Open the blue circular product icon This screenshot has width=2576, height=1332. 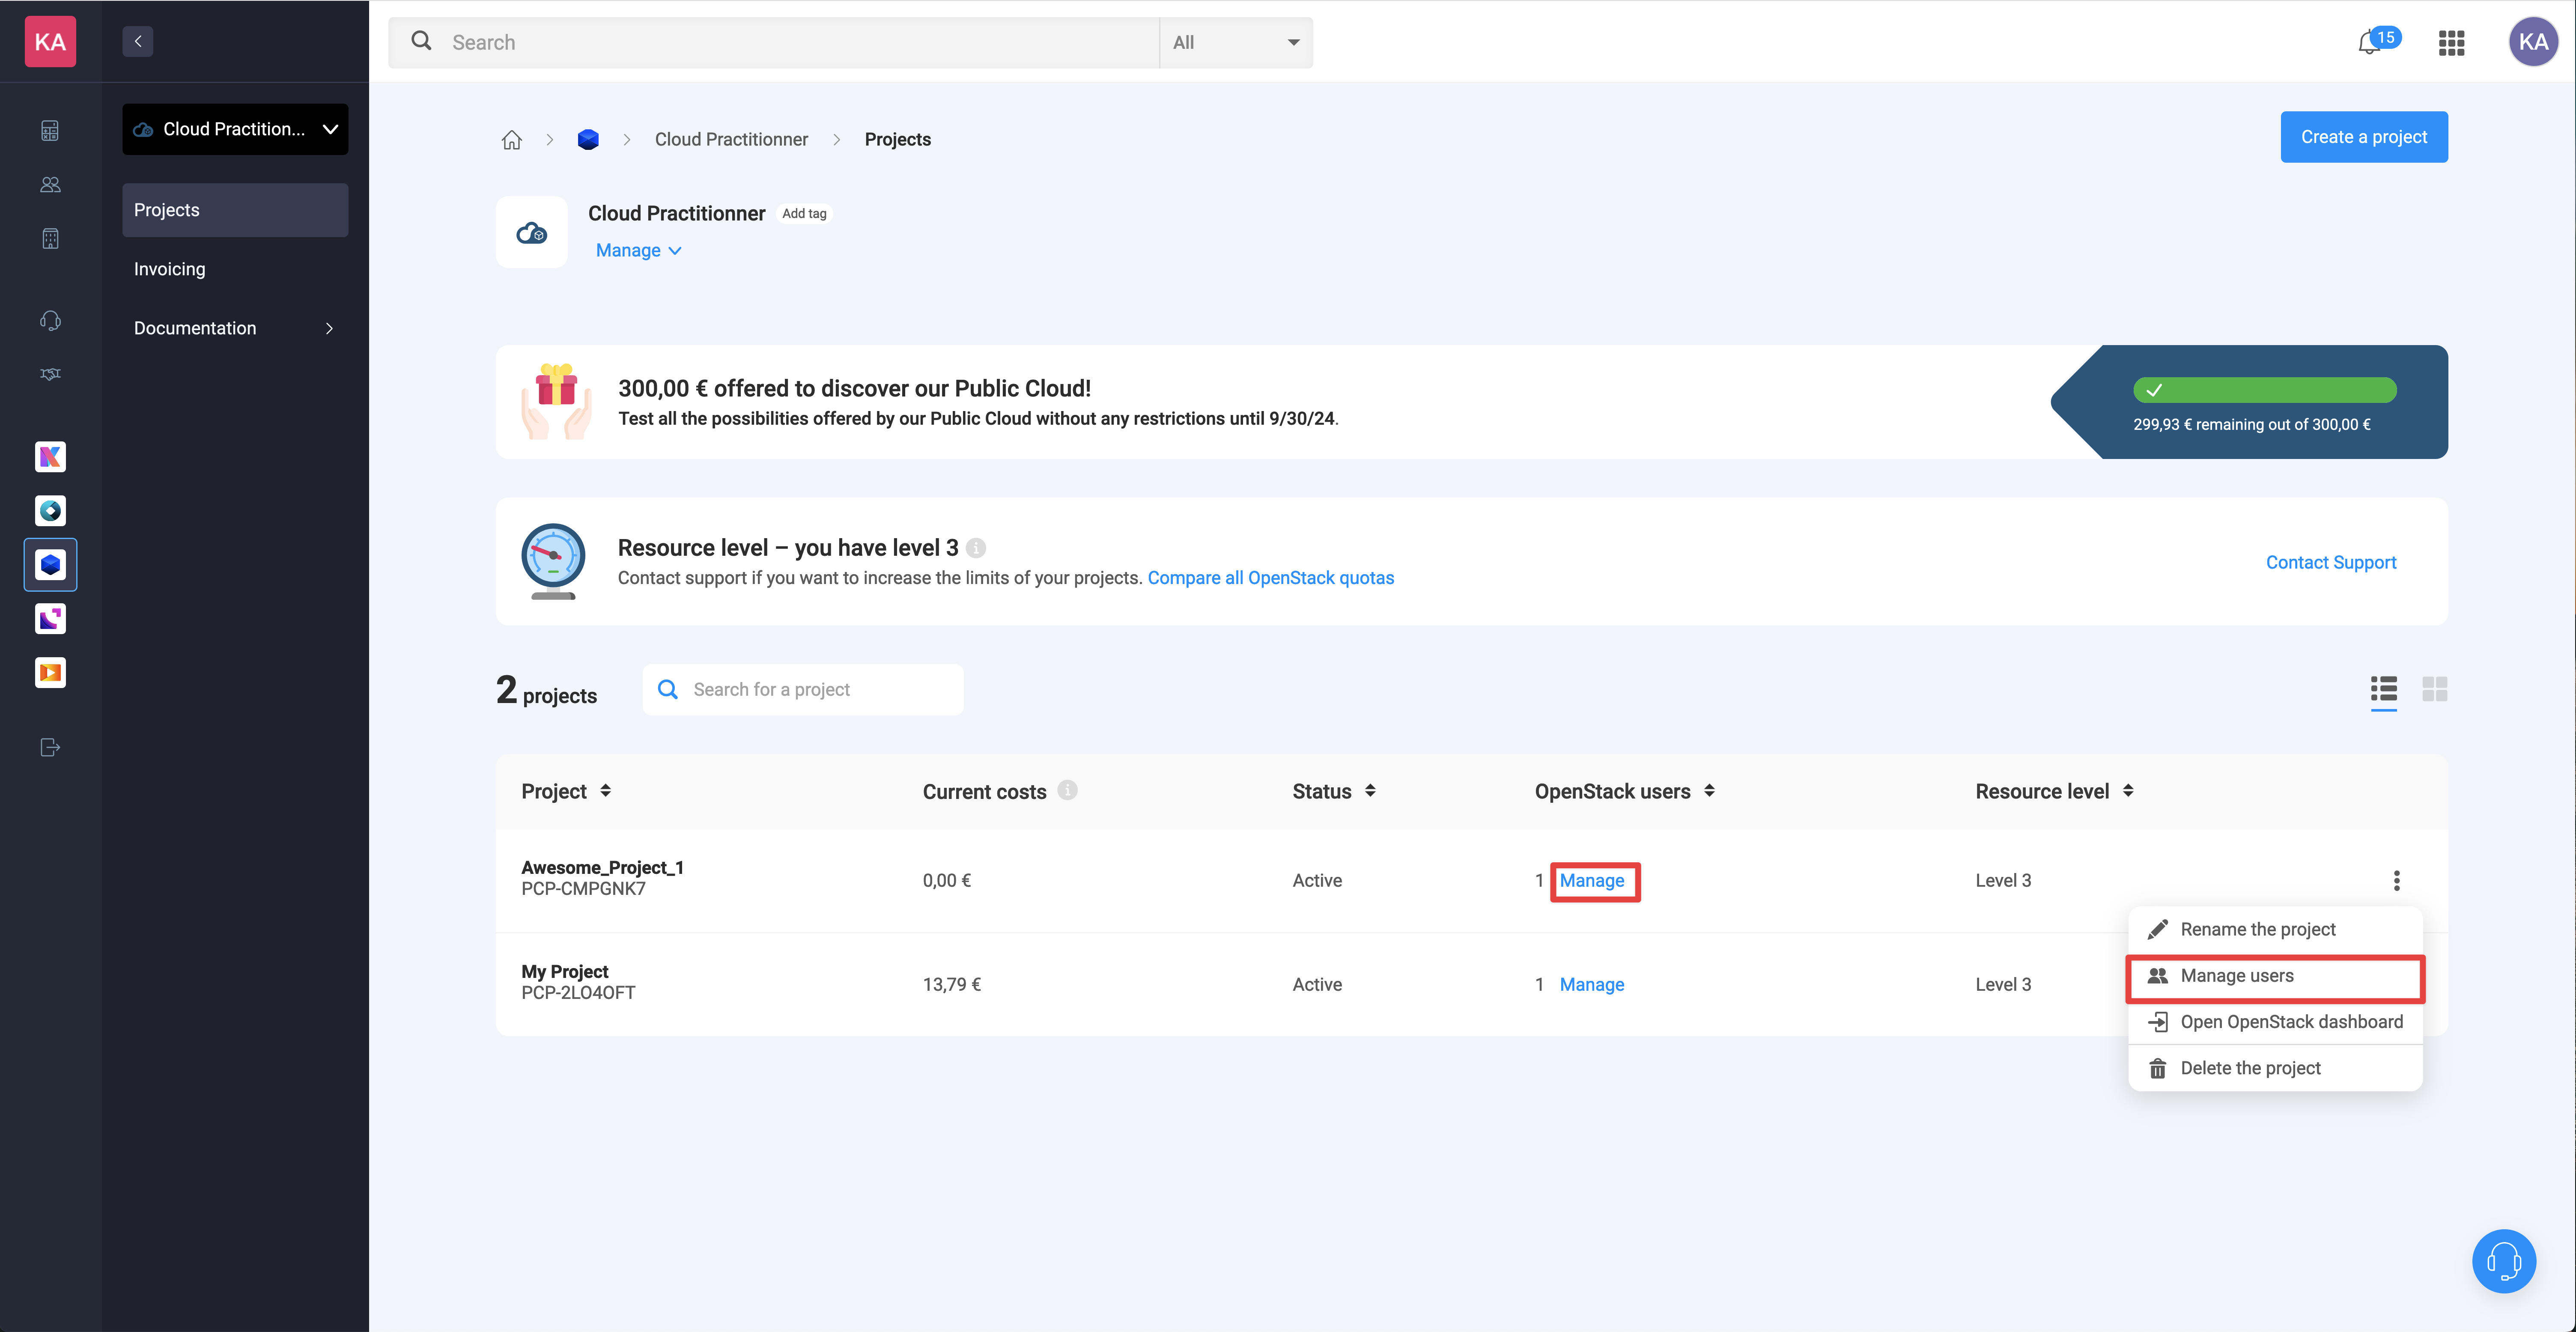[50, 511]
